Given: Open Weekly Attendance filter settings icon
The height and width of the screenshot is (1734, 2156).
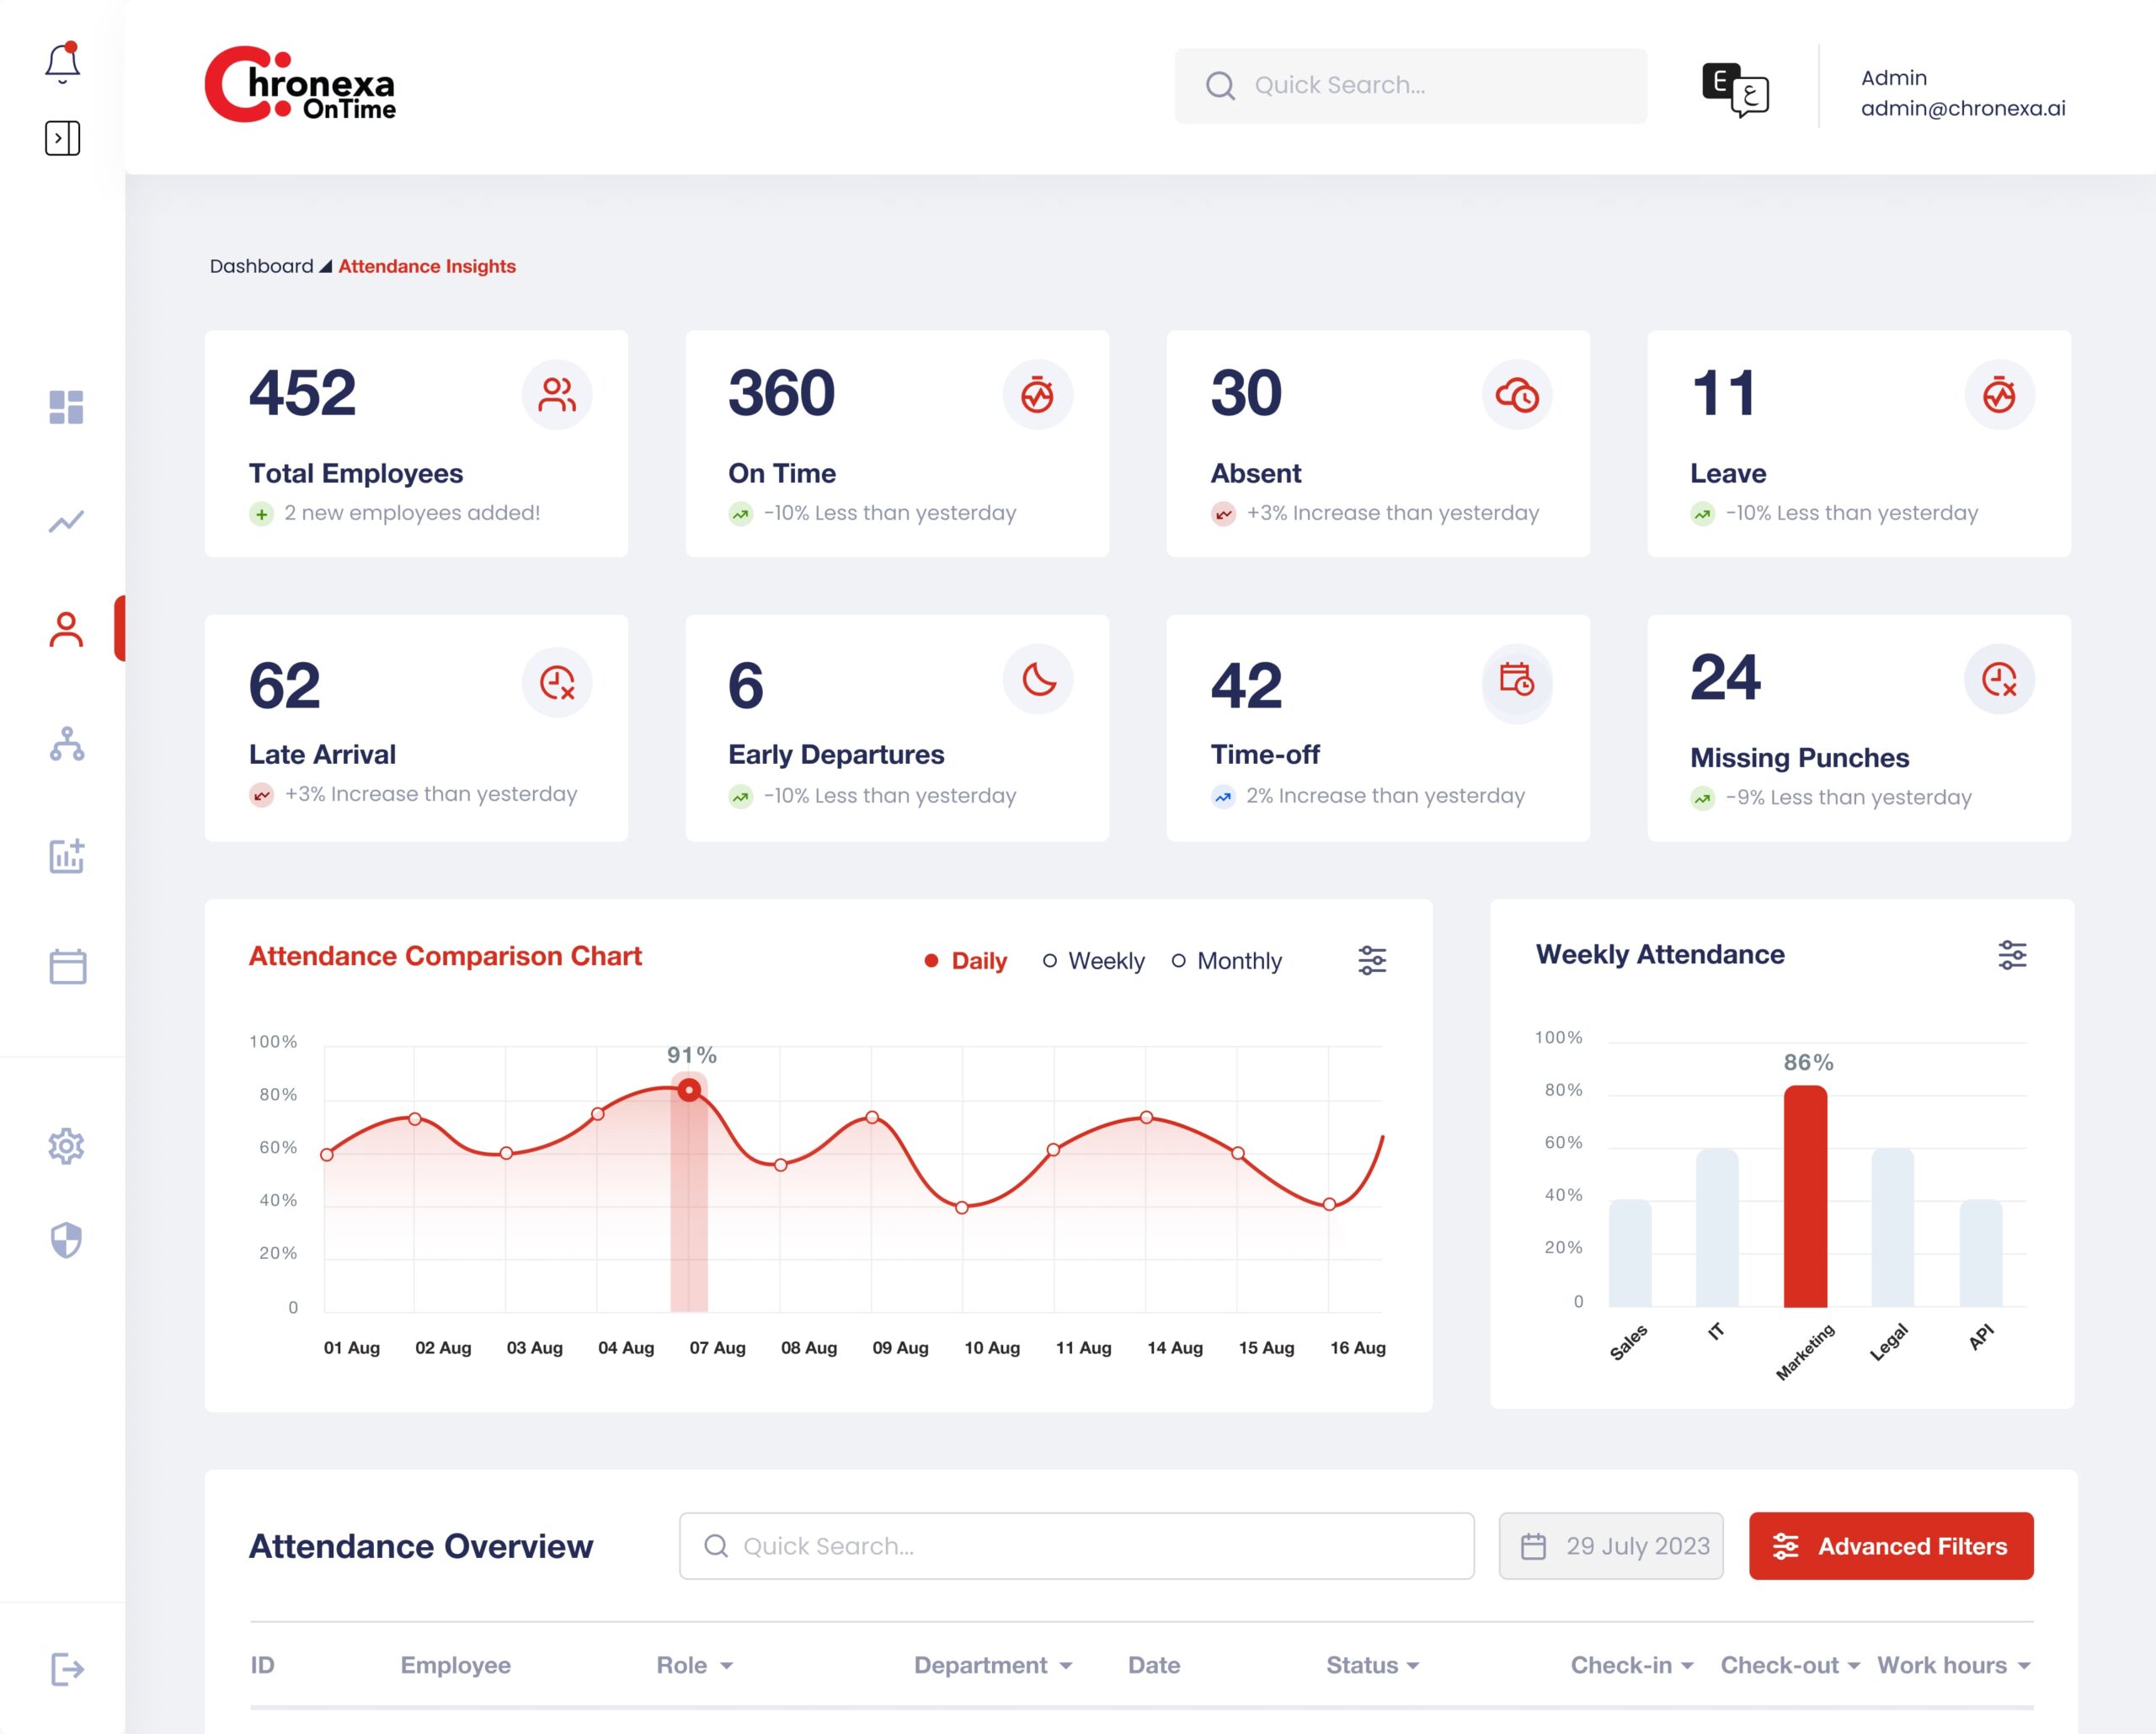Looking at the screenshot, I should pyautogui.click(x=2012, y=955).
